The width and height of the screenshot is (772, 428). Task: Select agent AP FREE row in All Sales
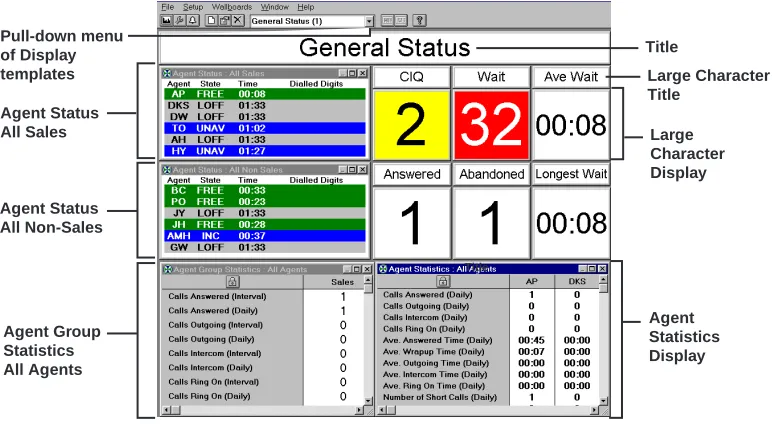click(x=265, y=94)
